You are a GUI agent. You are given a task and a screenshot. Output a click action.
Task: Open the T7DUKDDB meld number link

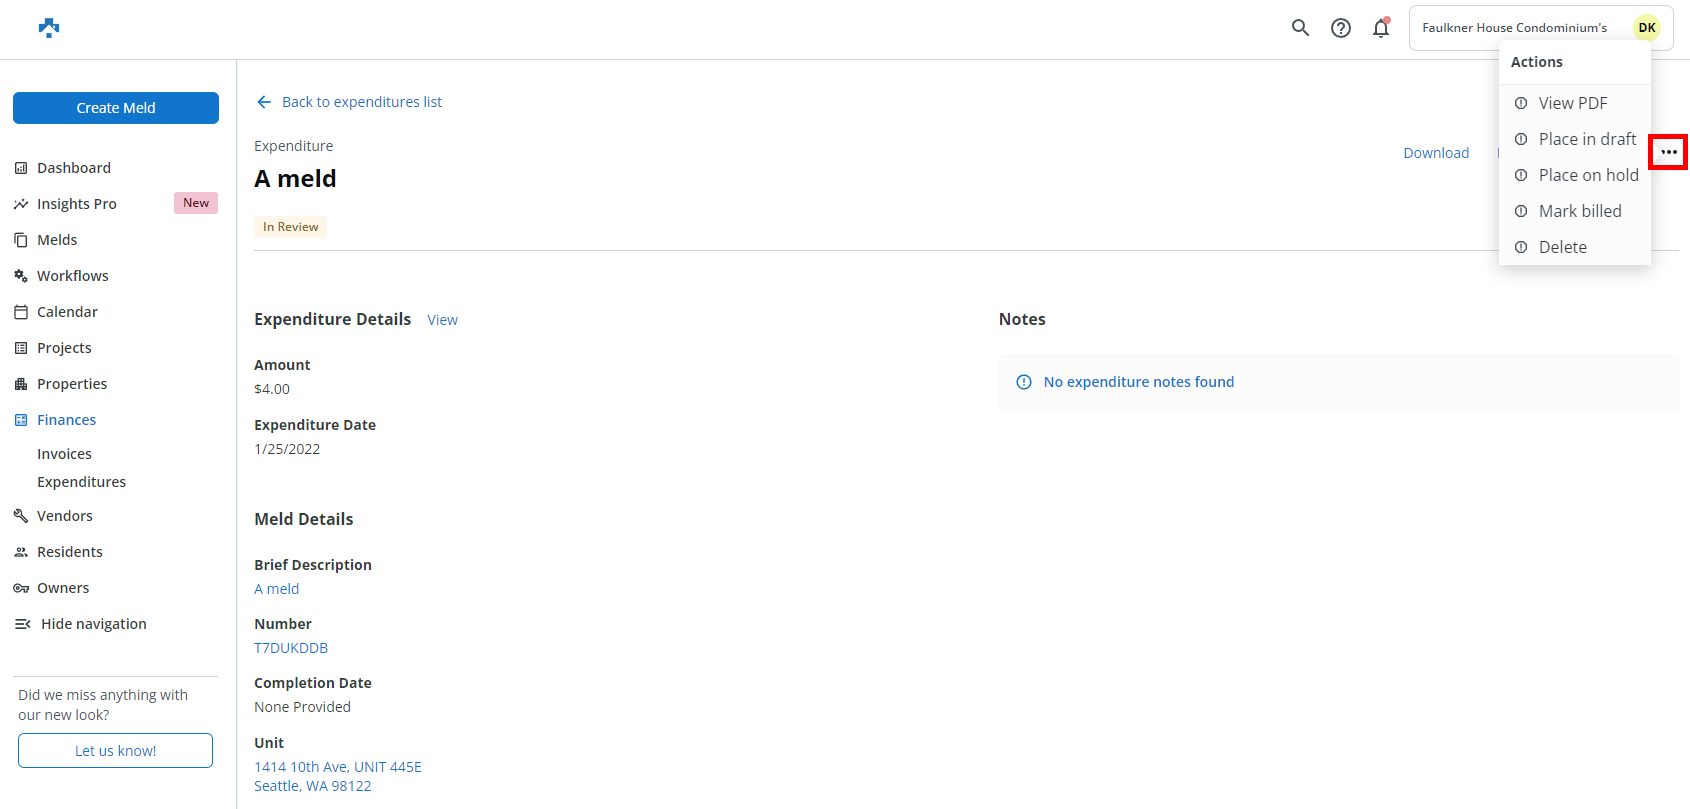point(291,648)
